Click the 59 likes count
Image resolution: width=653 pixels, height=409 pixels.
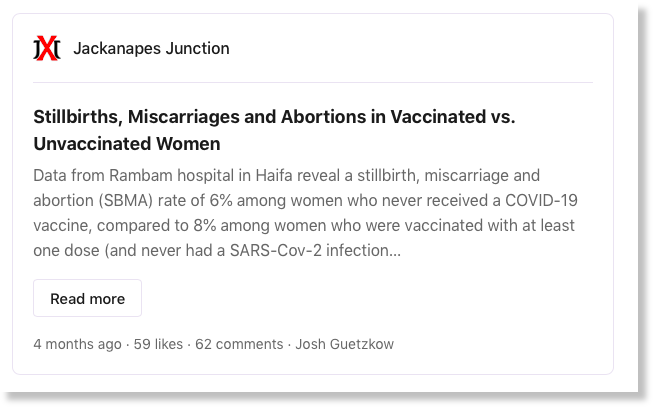pyautogui.click(x=158, y=344)
